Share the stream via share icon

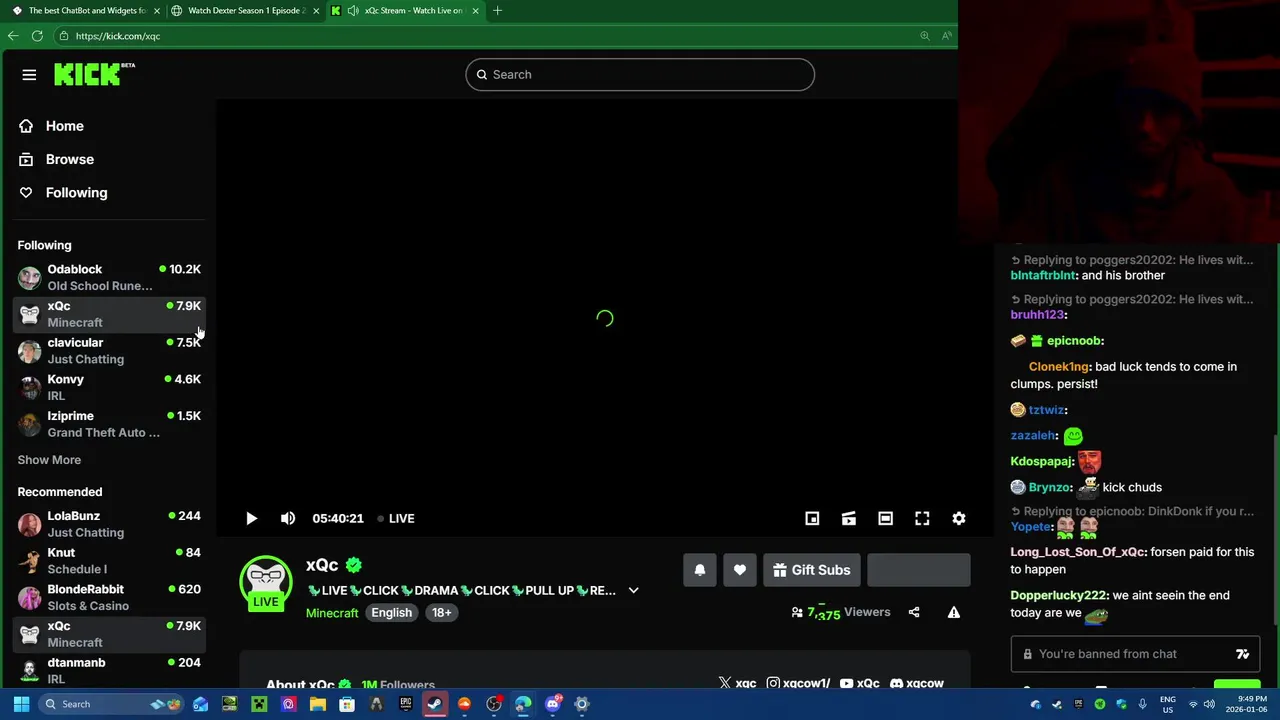(x=914, y=612)
